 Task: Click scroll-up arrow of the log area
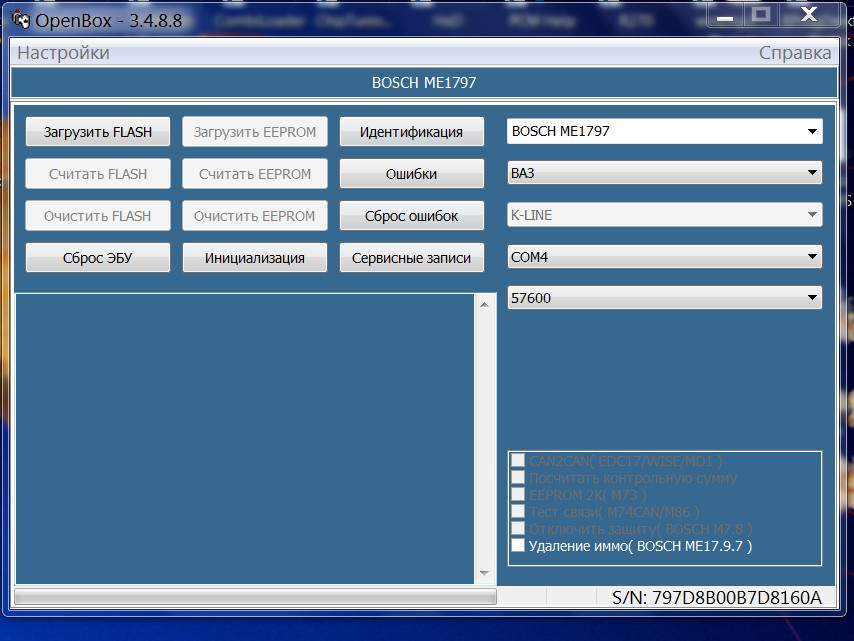[x=484, y=305]
